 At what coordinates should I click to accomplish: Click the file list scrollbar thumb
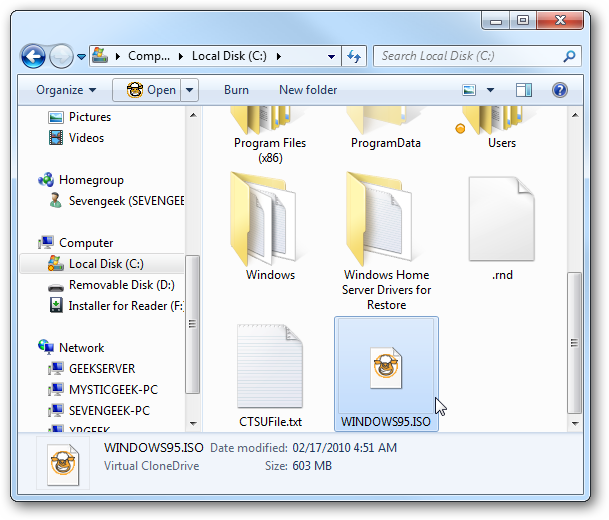574,343
